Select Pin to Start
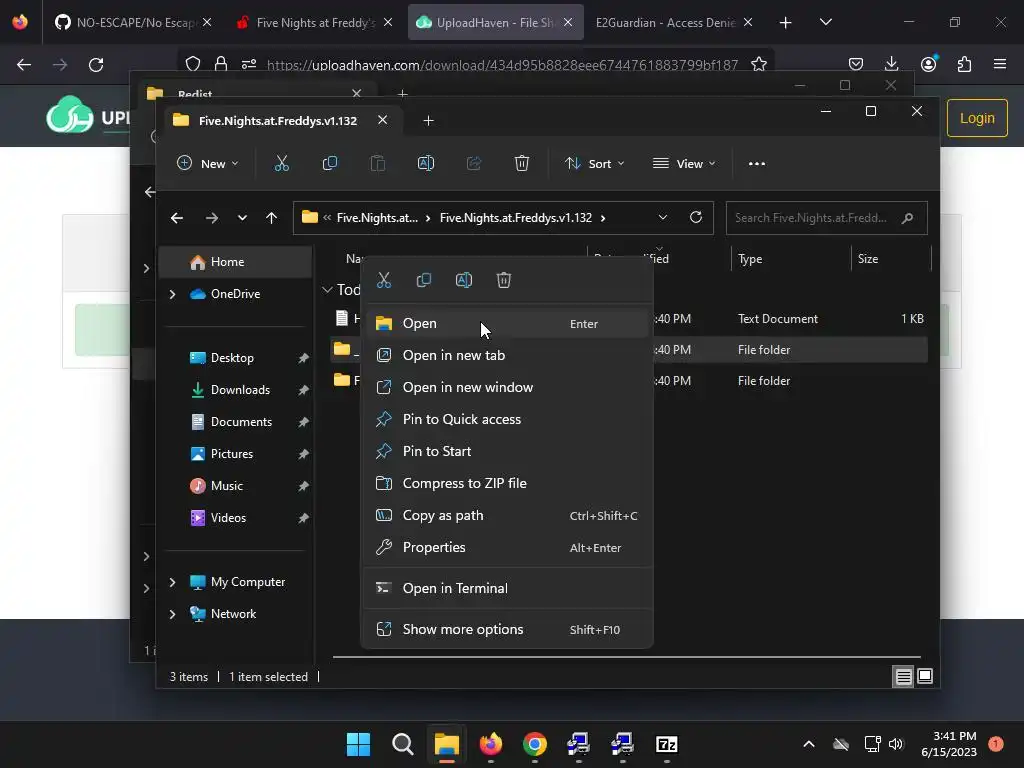1024x768 pixels. click(507, 451)
